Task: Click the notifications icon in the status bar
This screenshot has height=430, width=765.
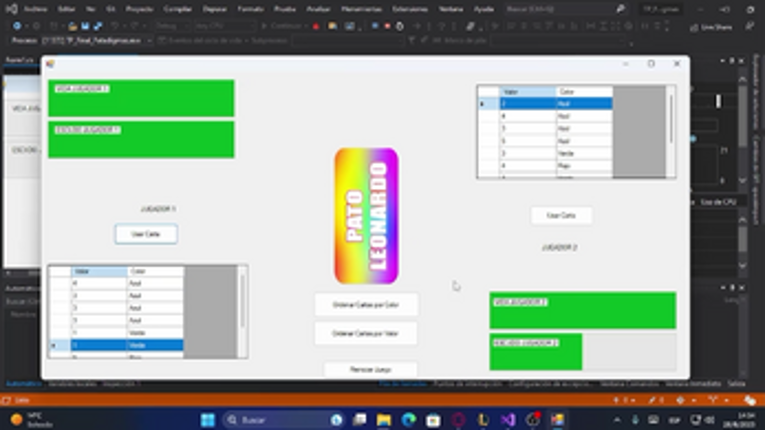Action: [x=750, y=400]
